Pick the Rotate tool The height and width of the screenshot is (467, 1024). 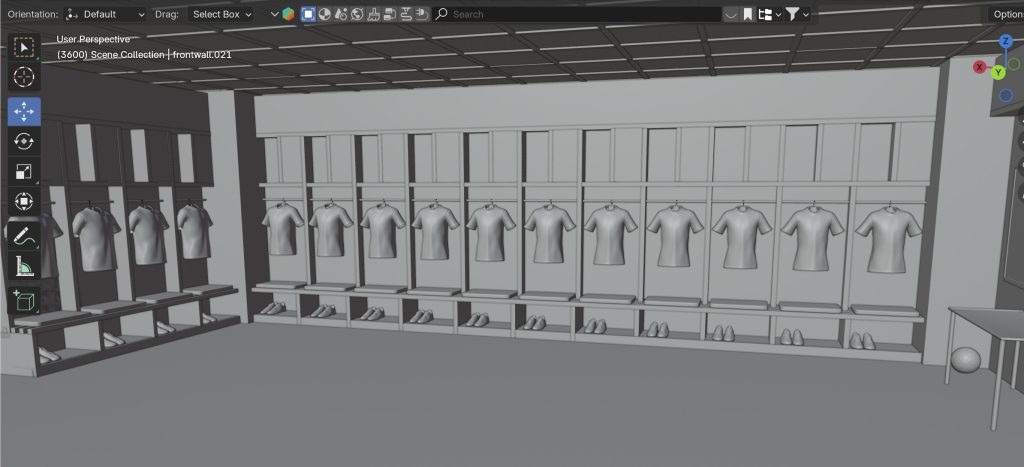[x=24, y=142]
